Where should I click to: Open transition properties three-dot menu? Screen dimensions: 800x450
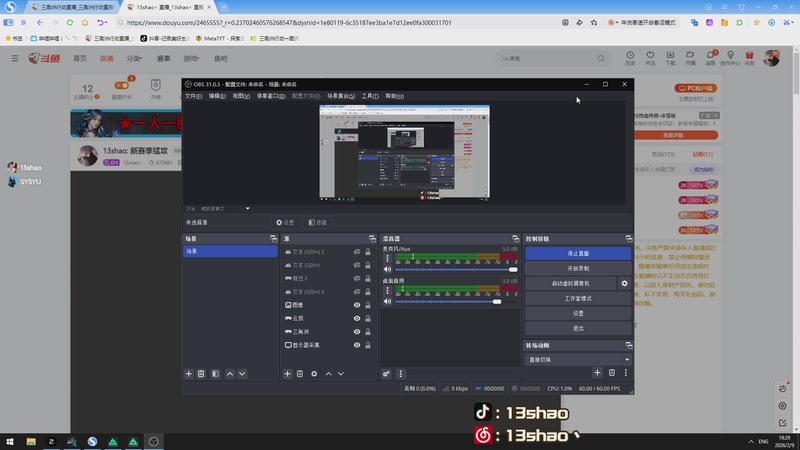click(x=626, y=373)
